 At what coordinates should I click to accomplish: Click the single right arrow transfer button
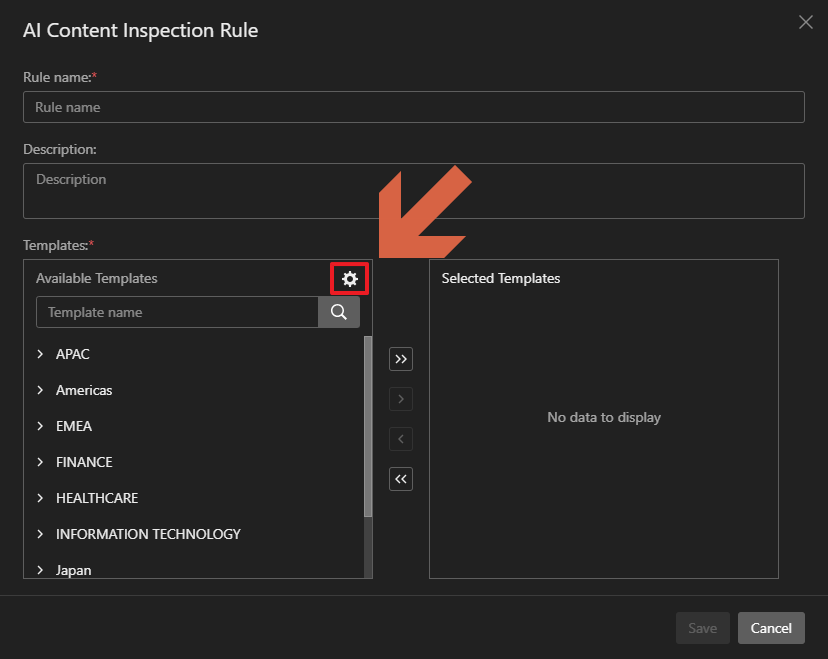[x=401, y=399]
